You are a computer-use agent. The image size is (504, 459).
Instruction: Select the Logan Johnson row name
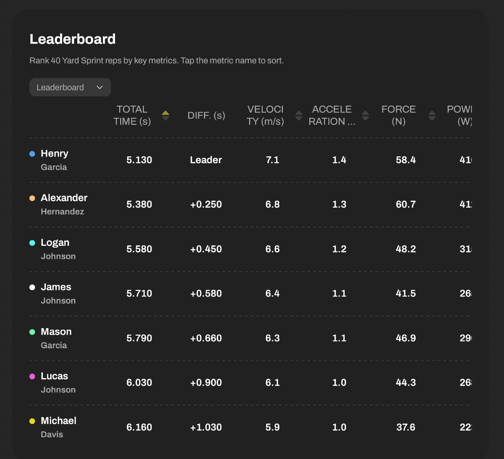click(58, 249)
